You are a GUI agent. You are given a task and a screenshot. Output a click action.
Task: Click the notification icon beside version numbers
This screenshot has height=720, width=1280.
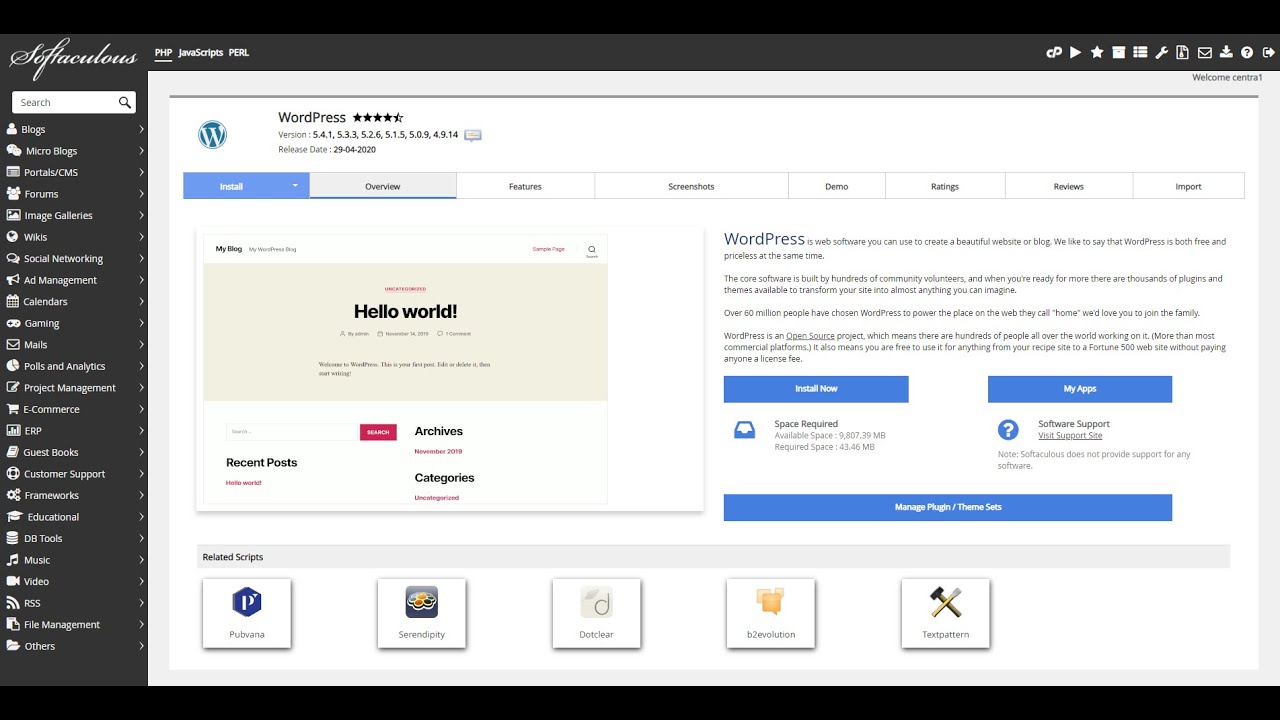(x=473, y=135)
